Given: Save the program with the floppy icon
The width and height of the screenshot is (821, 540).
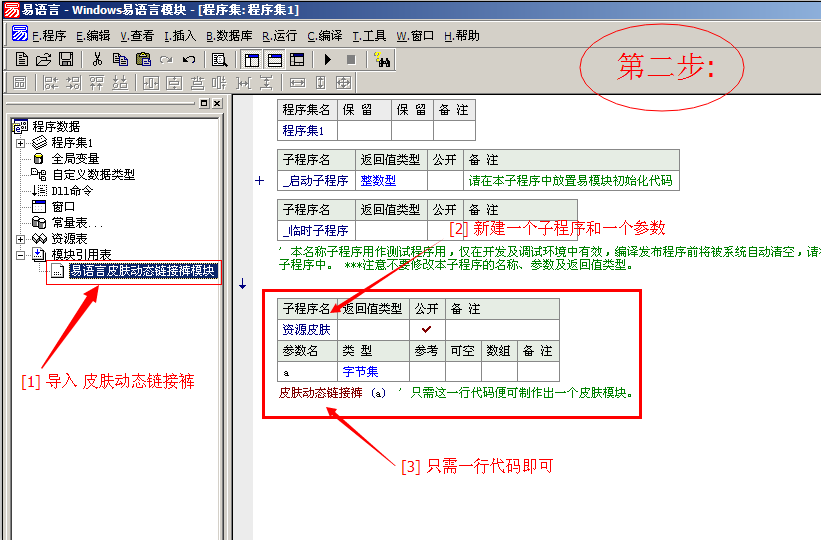Looking at the screenshot, I should pos(66,60).
